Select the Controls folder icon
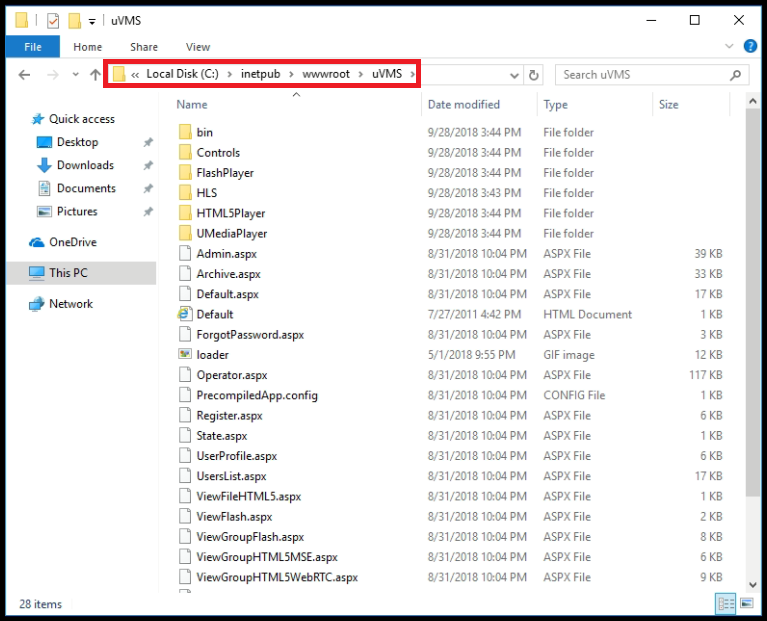This screenshot has height=621, width=767. (x=185, y=153)
